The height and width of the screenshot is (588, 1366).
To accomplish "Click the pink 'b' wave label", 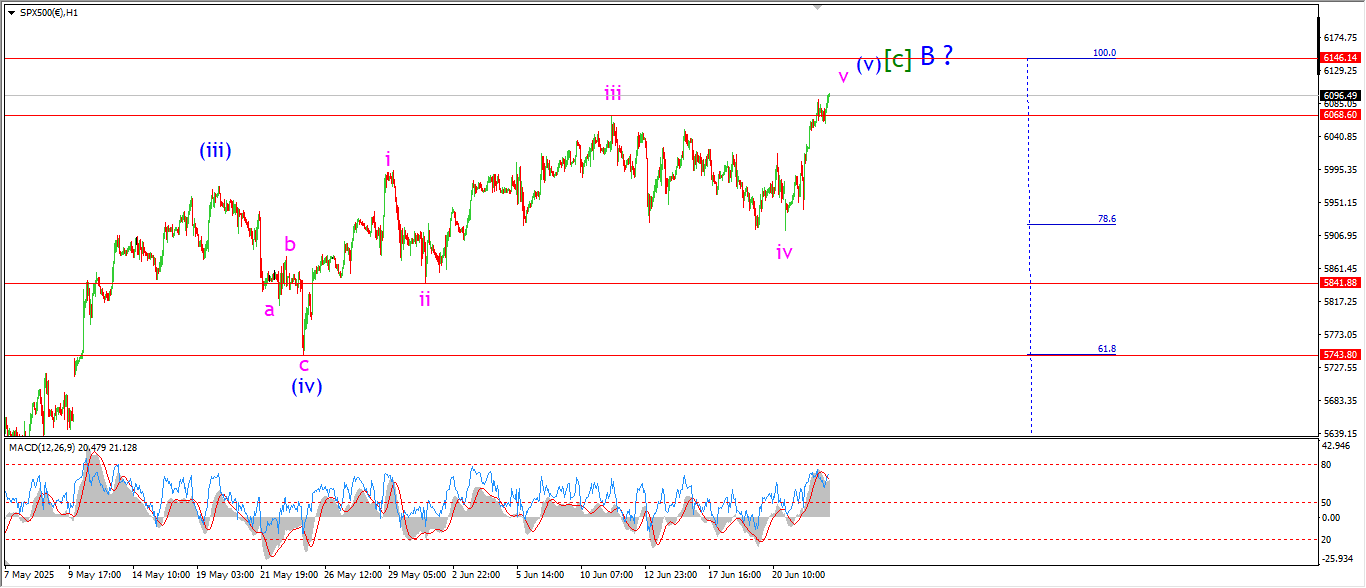I will pyautogui.click(x=290, y=244).
